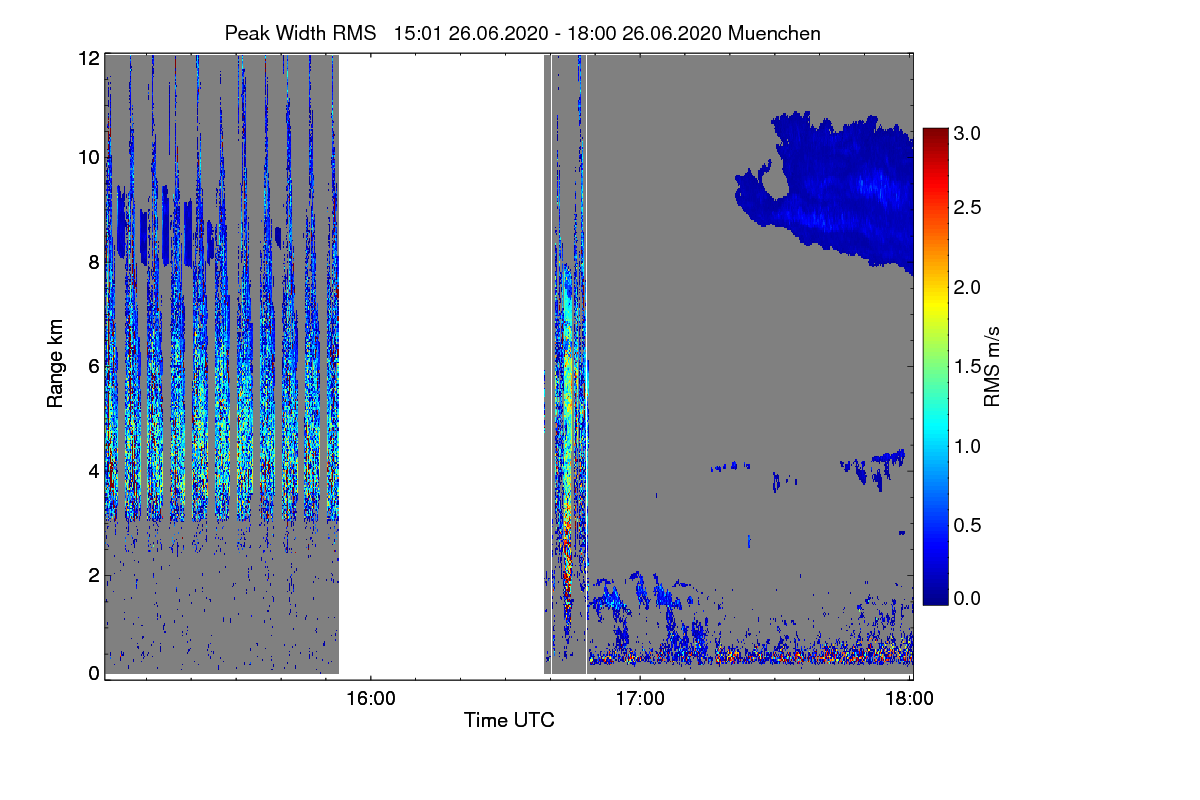Screen dimensions: 1200x800
Task: Click the green middle of the colorbar
Action: (935, 367)
